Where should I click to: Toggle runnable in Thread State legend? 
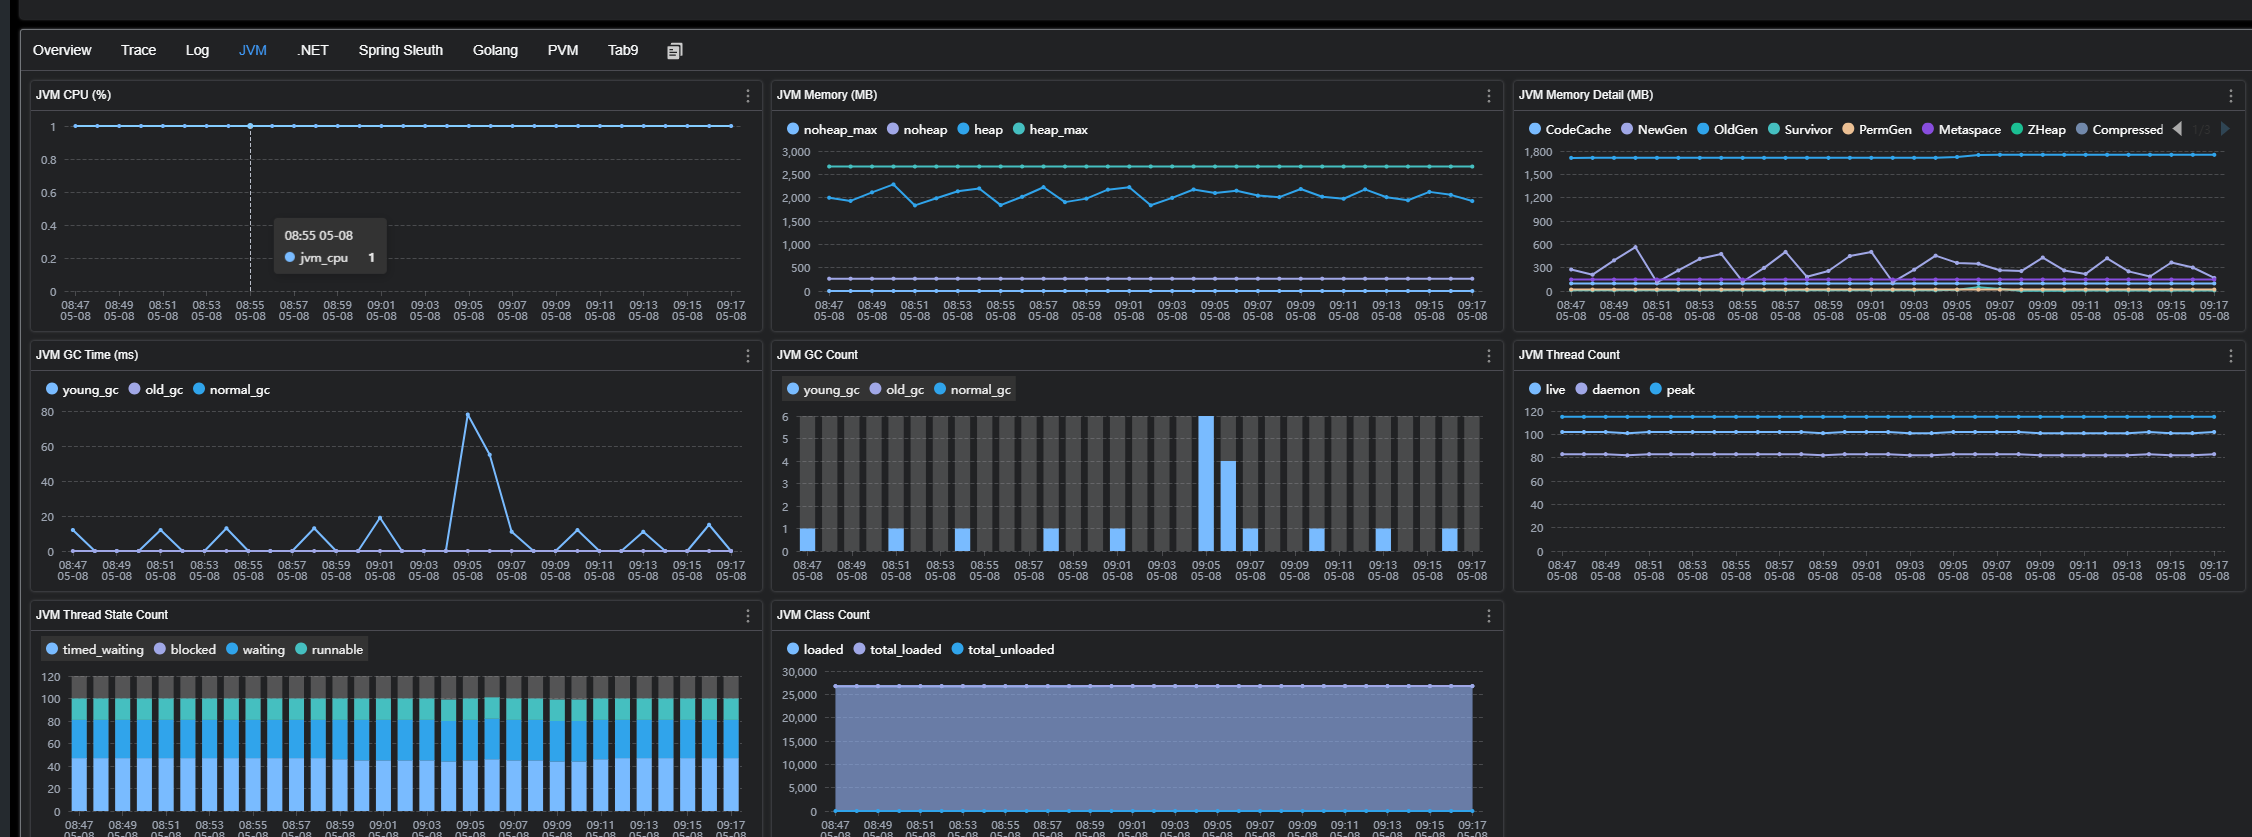329,650
